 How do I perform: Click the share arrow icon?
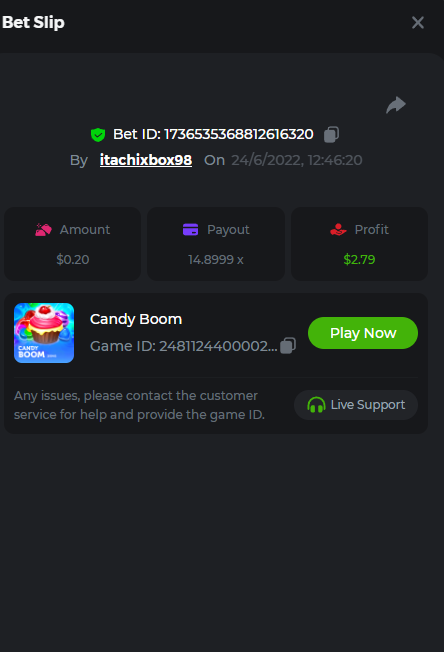click(x=396, y=105)
